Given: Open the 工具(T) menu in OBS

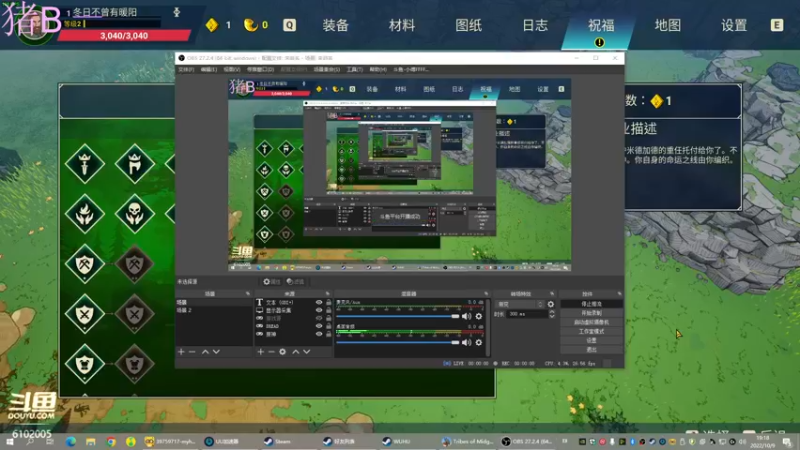Looking at the screenshot, I should pos(355,69).
